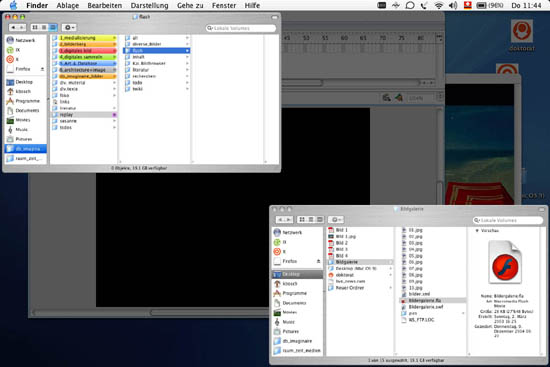Expand the literatur folder in second column
The width and height of the screenshot is (550, 367).
click(187, 70)
